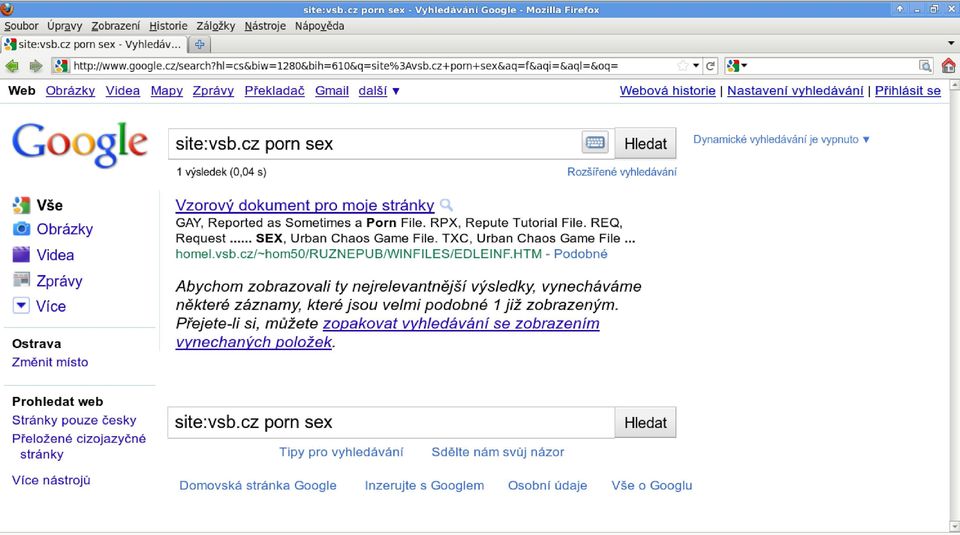Click the preview magnifier next to result title
The width and height of the screenshot is (960, 535).
point(446,205)
